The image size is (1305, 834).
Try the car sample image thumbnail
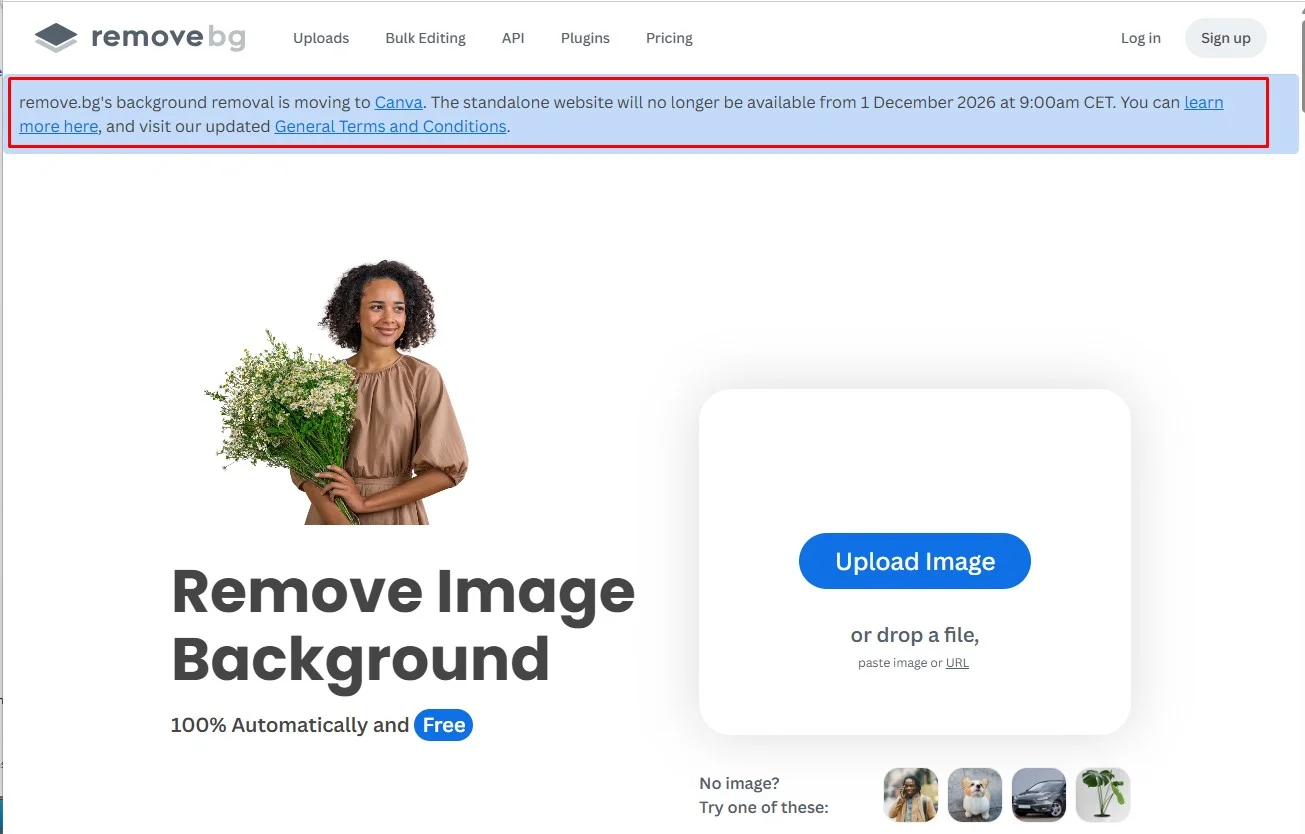pos(1039,795)
